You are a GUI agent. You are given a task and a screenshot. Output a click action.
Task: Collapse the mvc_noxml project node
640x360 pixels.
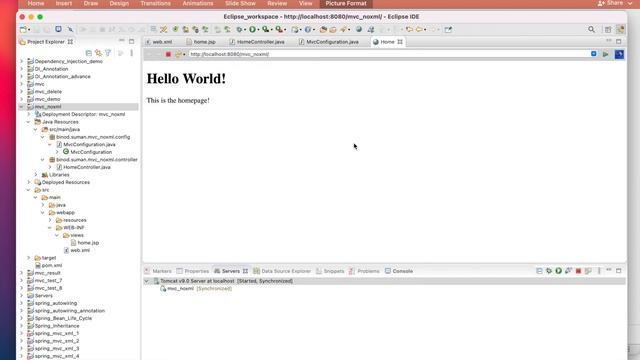tap(22, 107)
